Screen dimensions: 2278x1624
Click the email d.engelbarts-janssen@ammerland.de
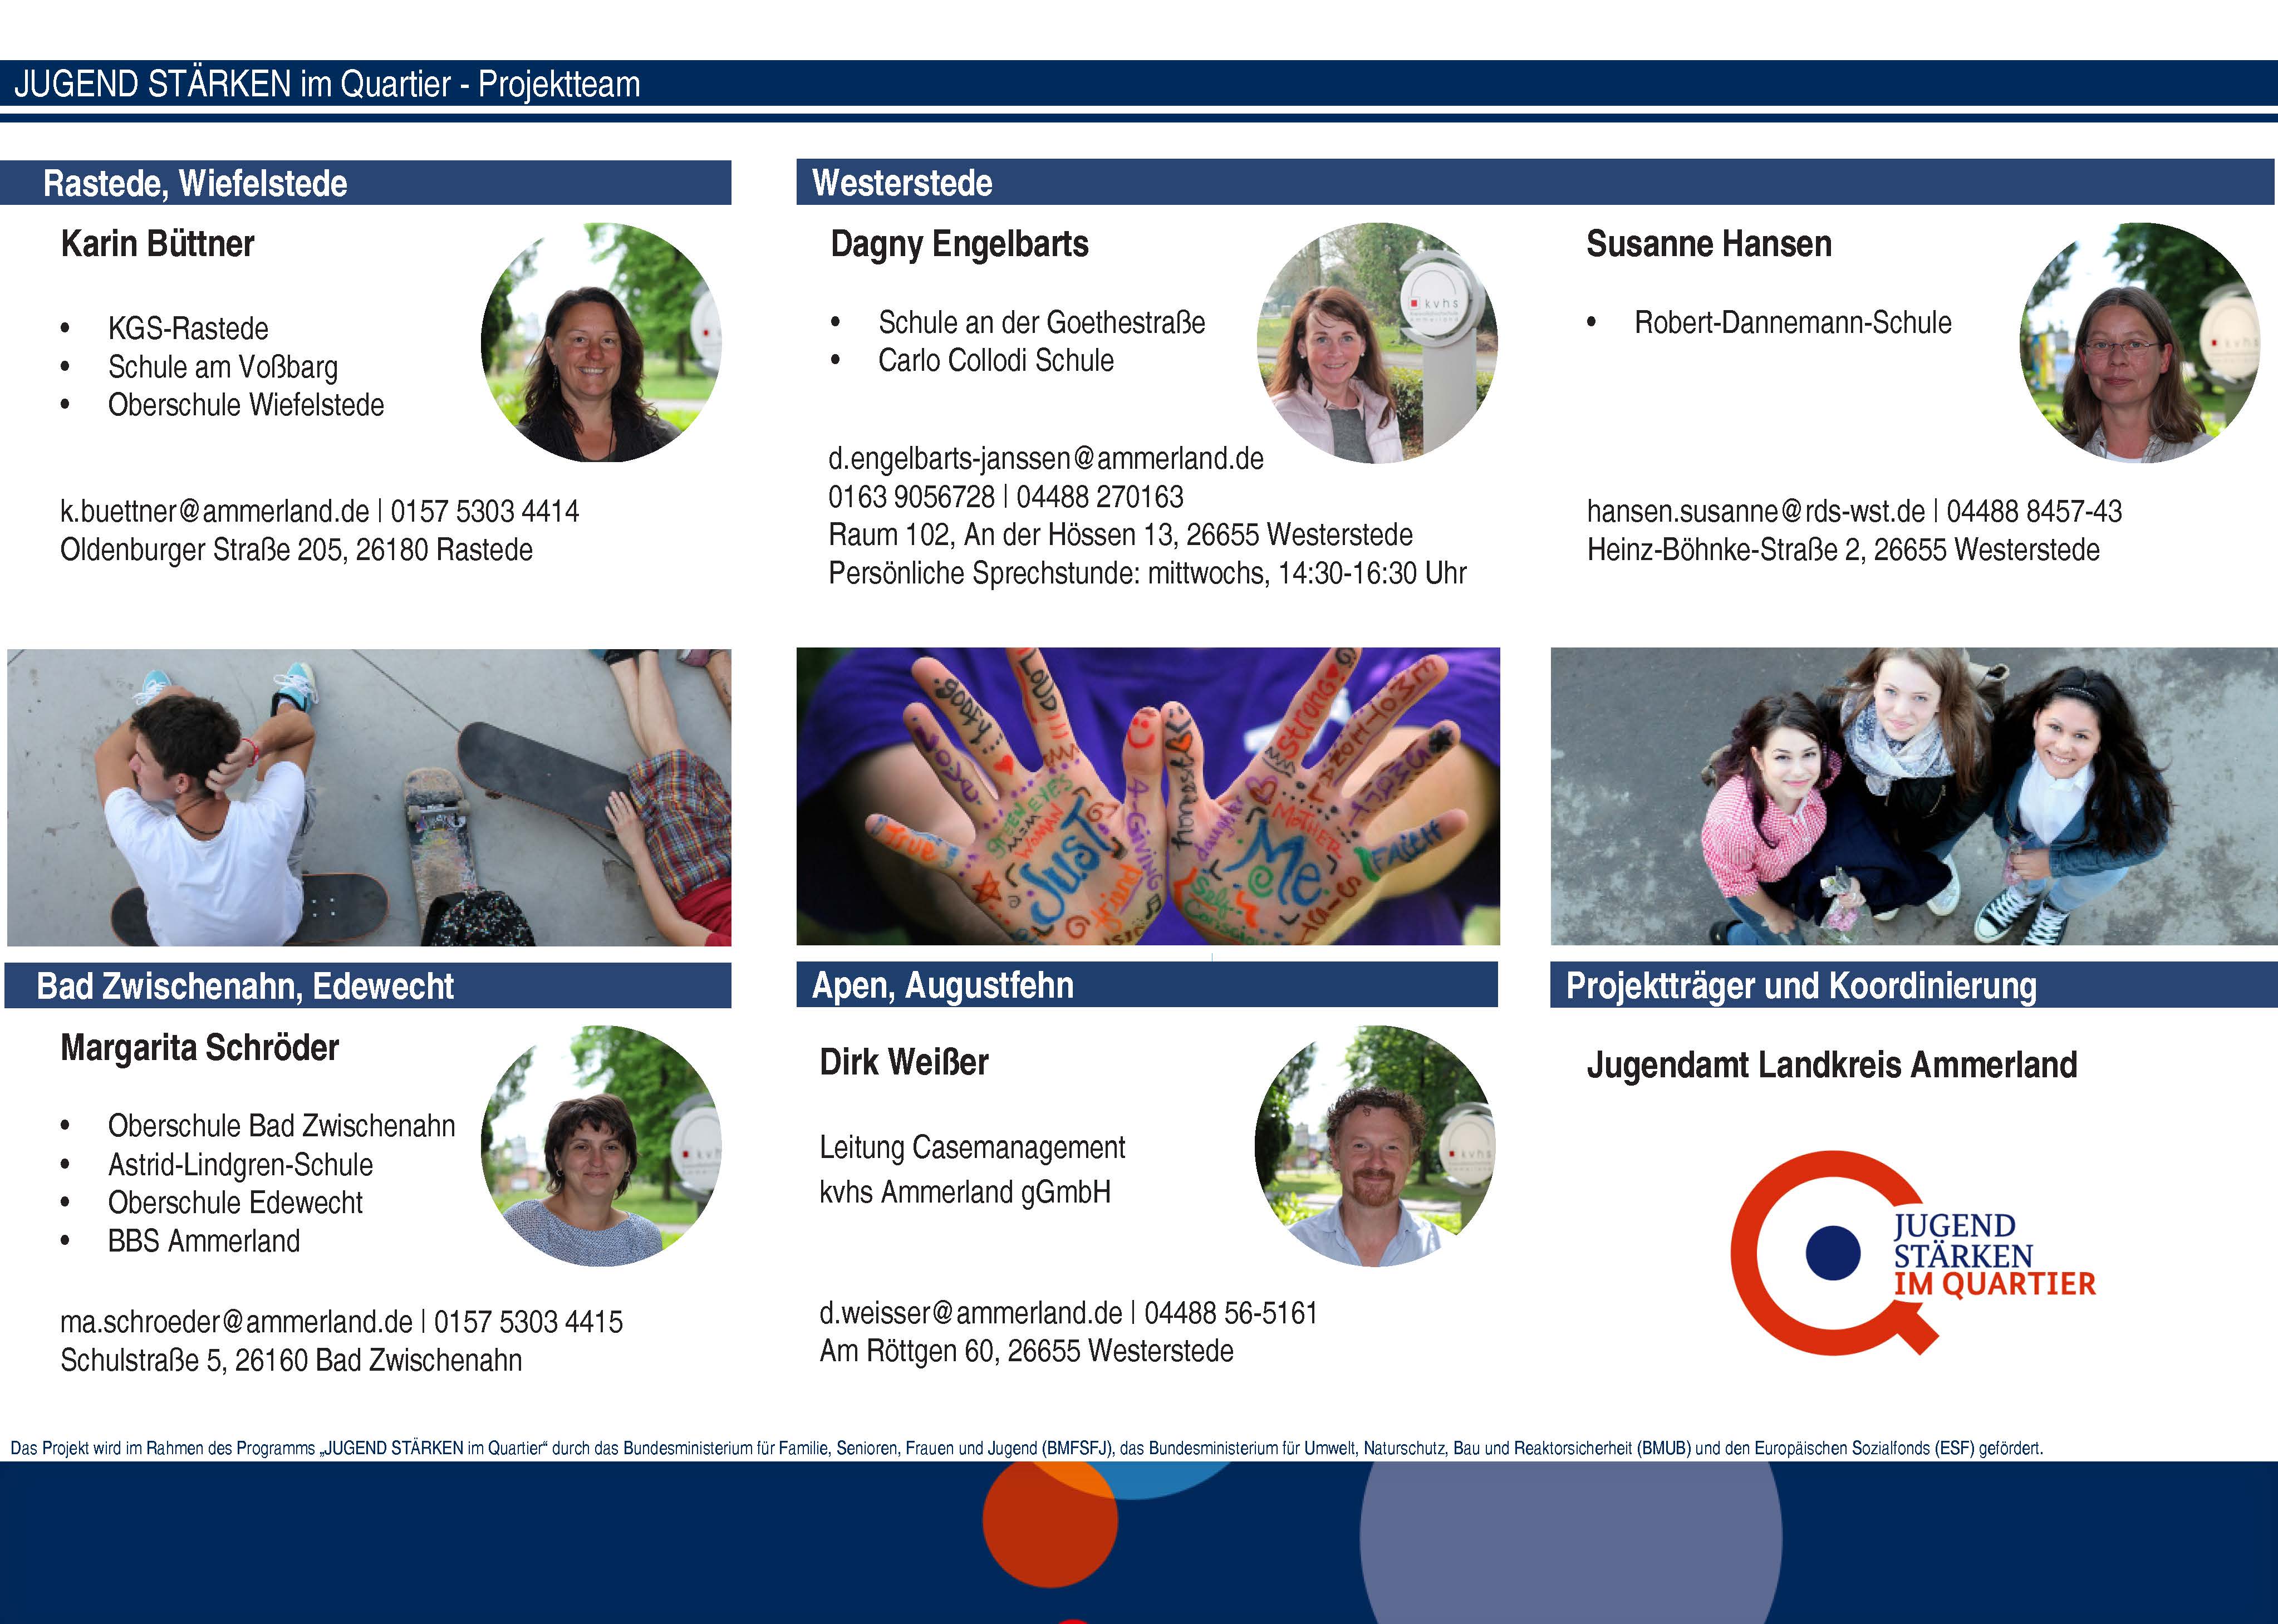(1046, 459)
